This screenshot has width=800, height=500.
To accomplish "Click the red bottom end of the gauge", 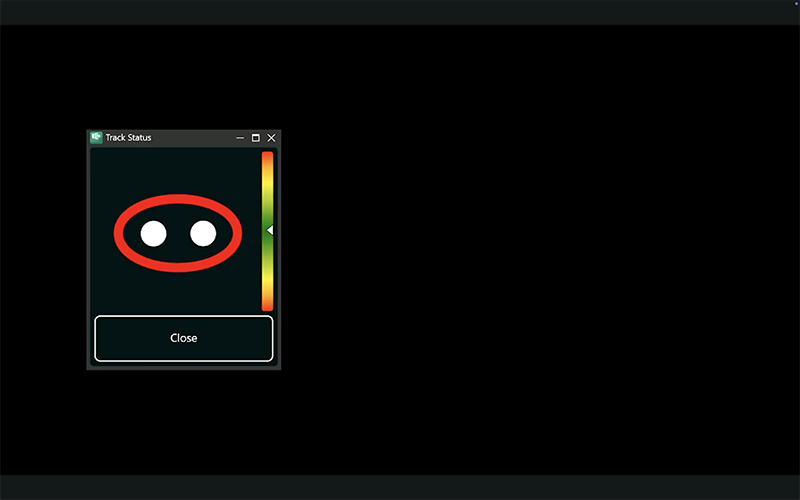I will click(267, 304).
